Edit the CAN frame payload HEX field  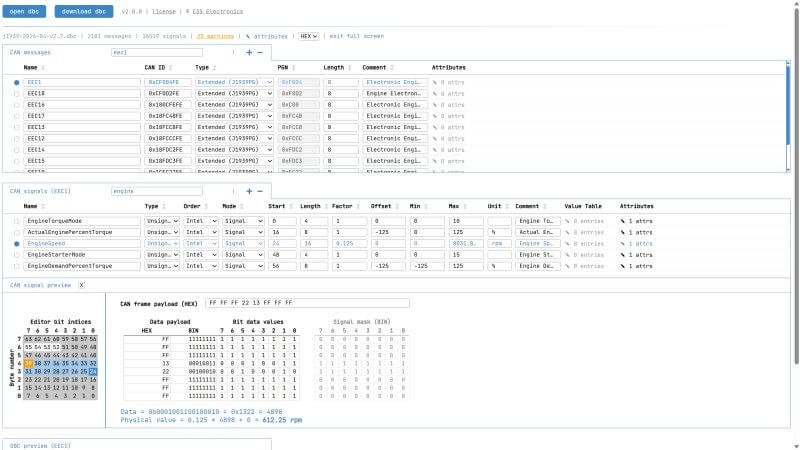click(307, 303)
